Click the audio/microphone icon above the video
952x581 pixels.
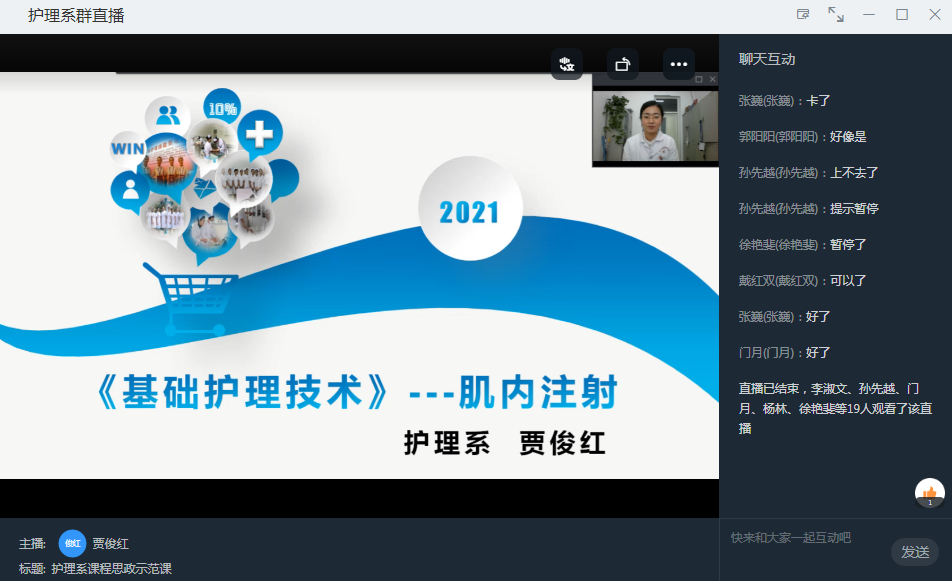[x=566, y=64]
